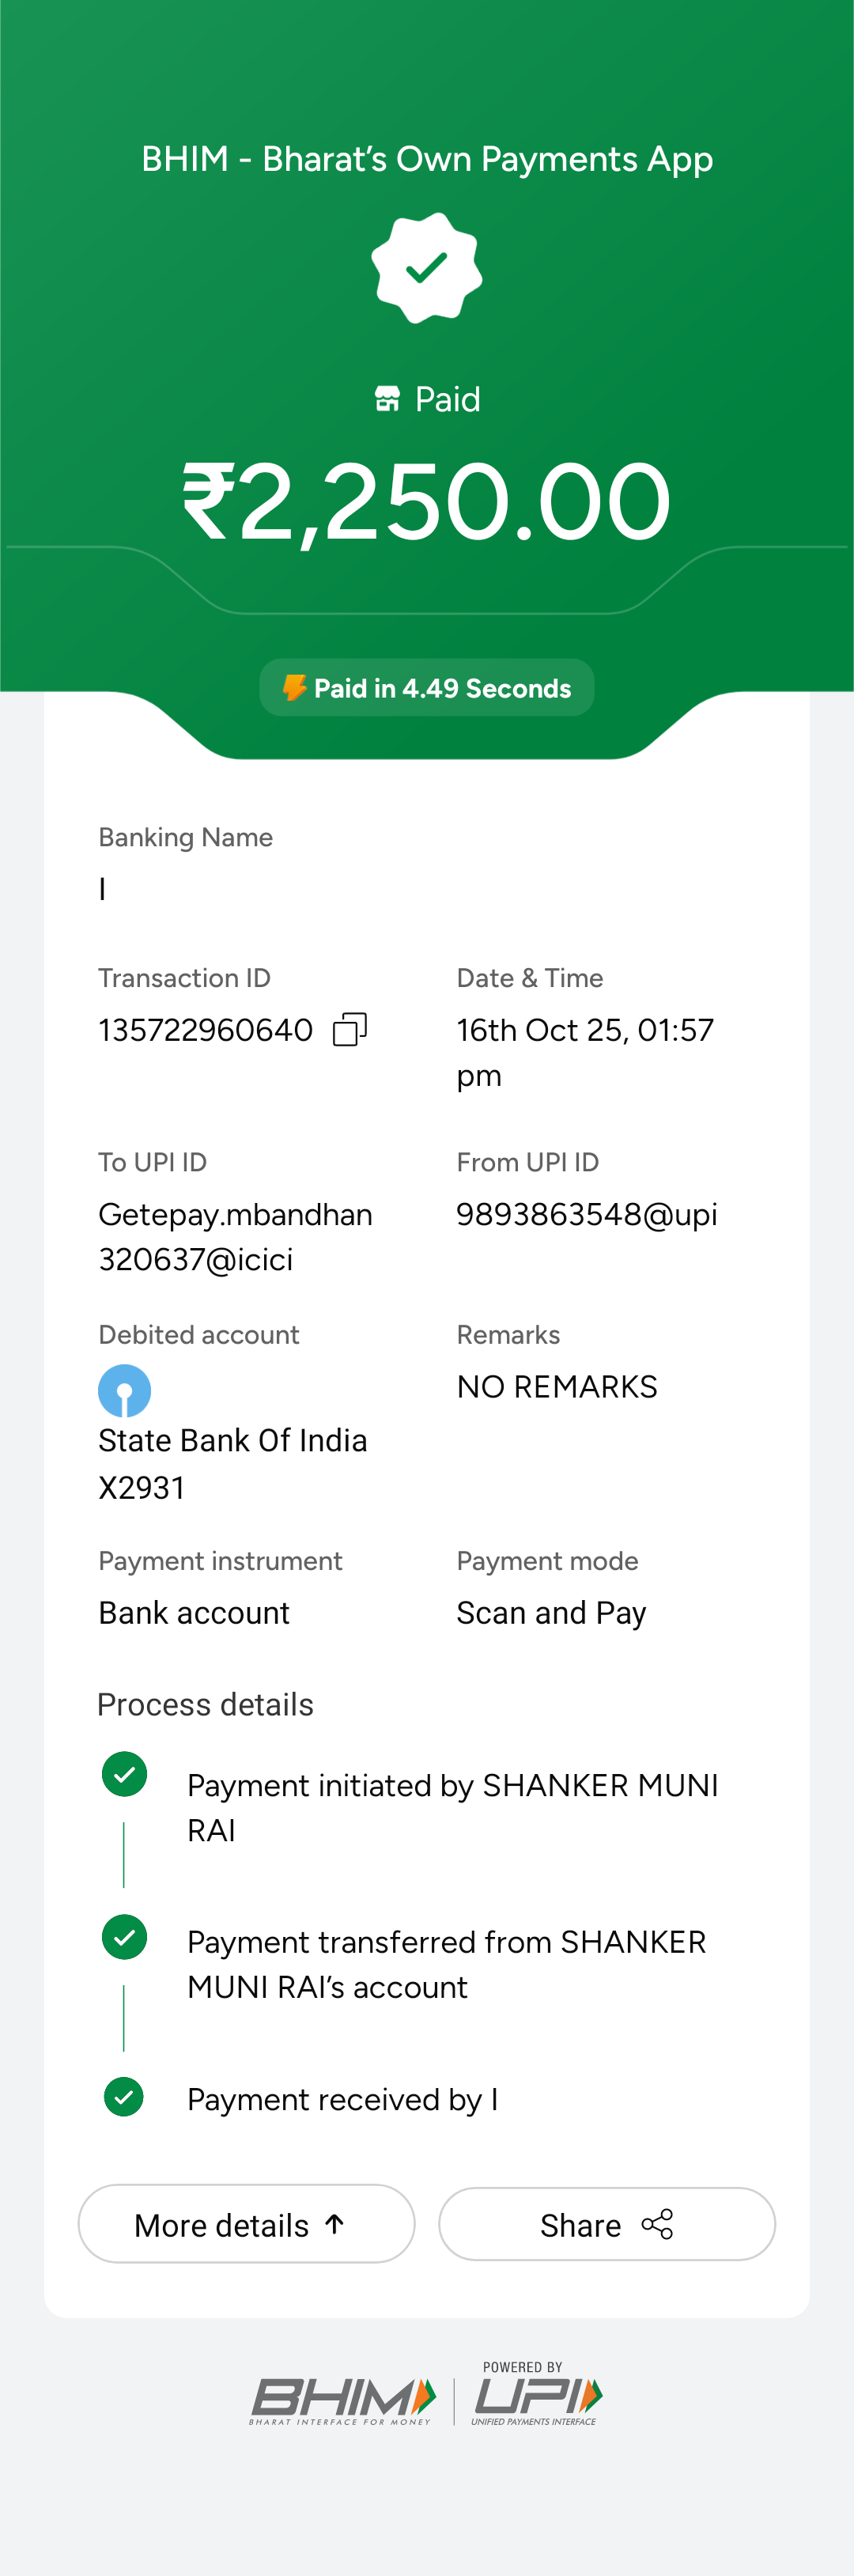Screen dimensions: 854x2576
Task: Open the Share options
Action: pyautogui.click(x=606, y=2224)
